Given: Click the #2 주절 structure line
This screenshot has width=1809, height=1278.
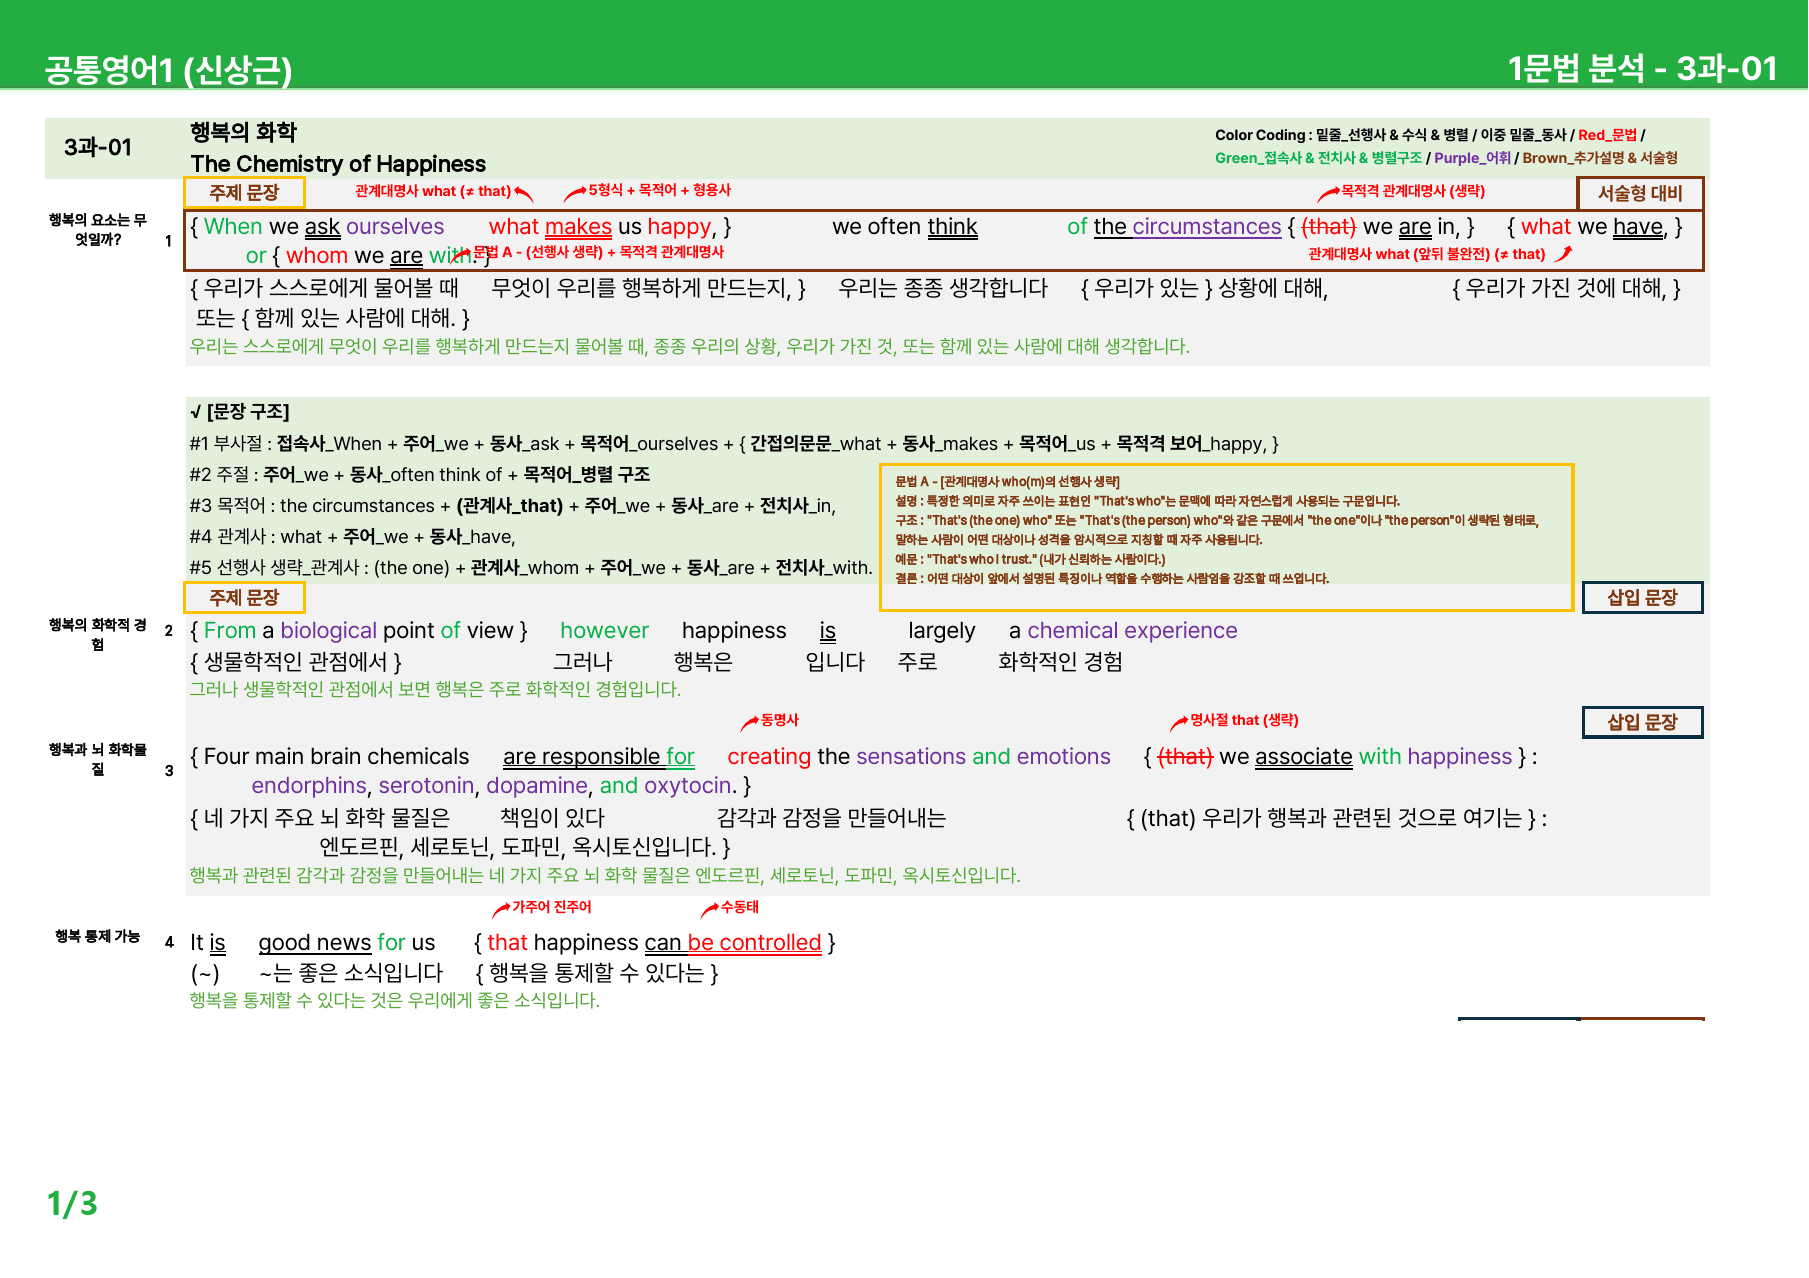Looking at the screenshot, I should tap(420, 474).
